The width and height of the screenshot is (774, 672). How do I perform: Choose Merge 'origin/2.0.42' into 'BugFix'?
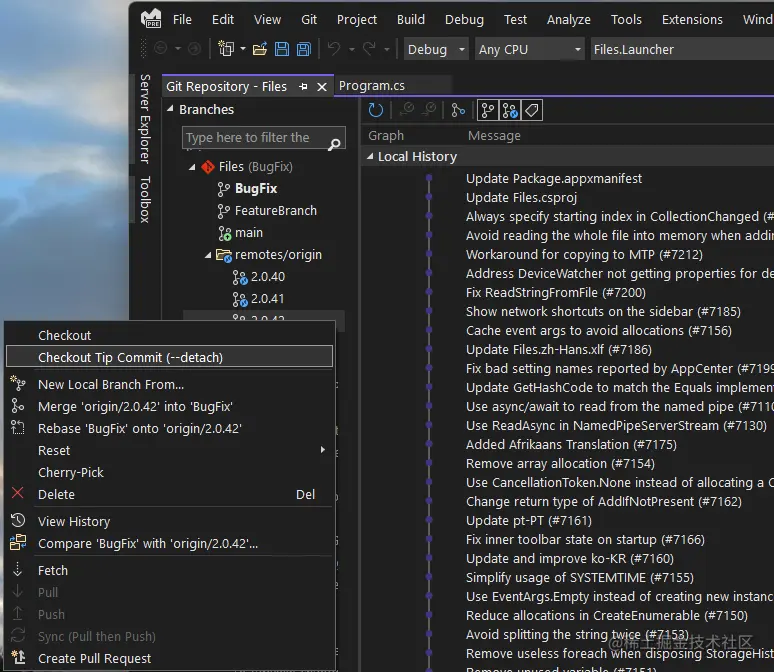coord(170,406)
